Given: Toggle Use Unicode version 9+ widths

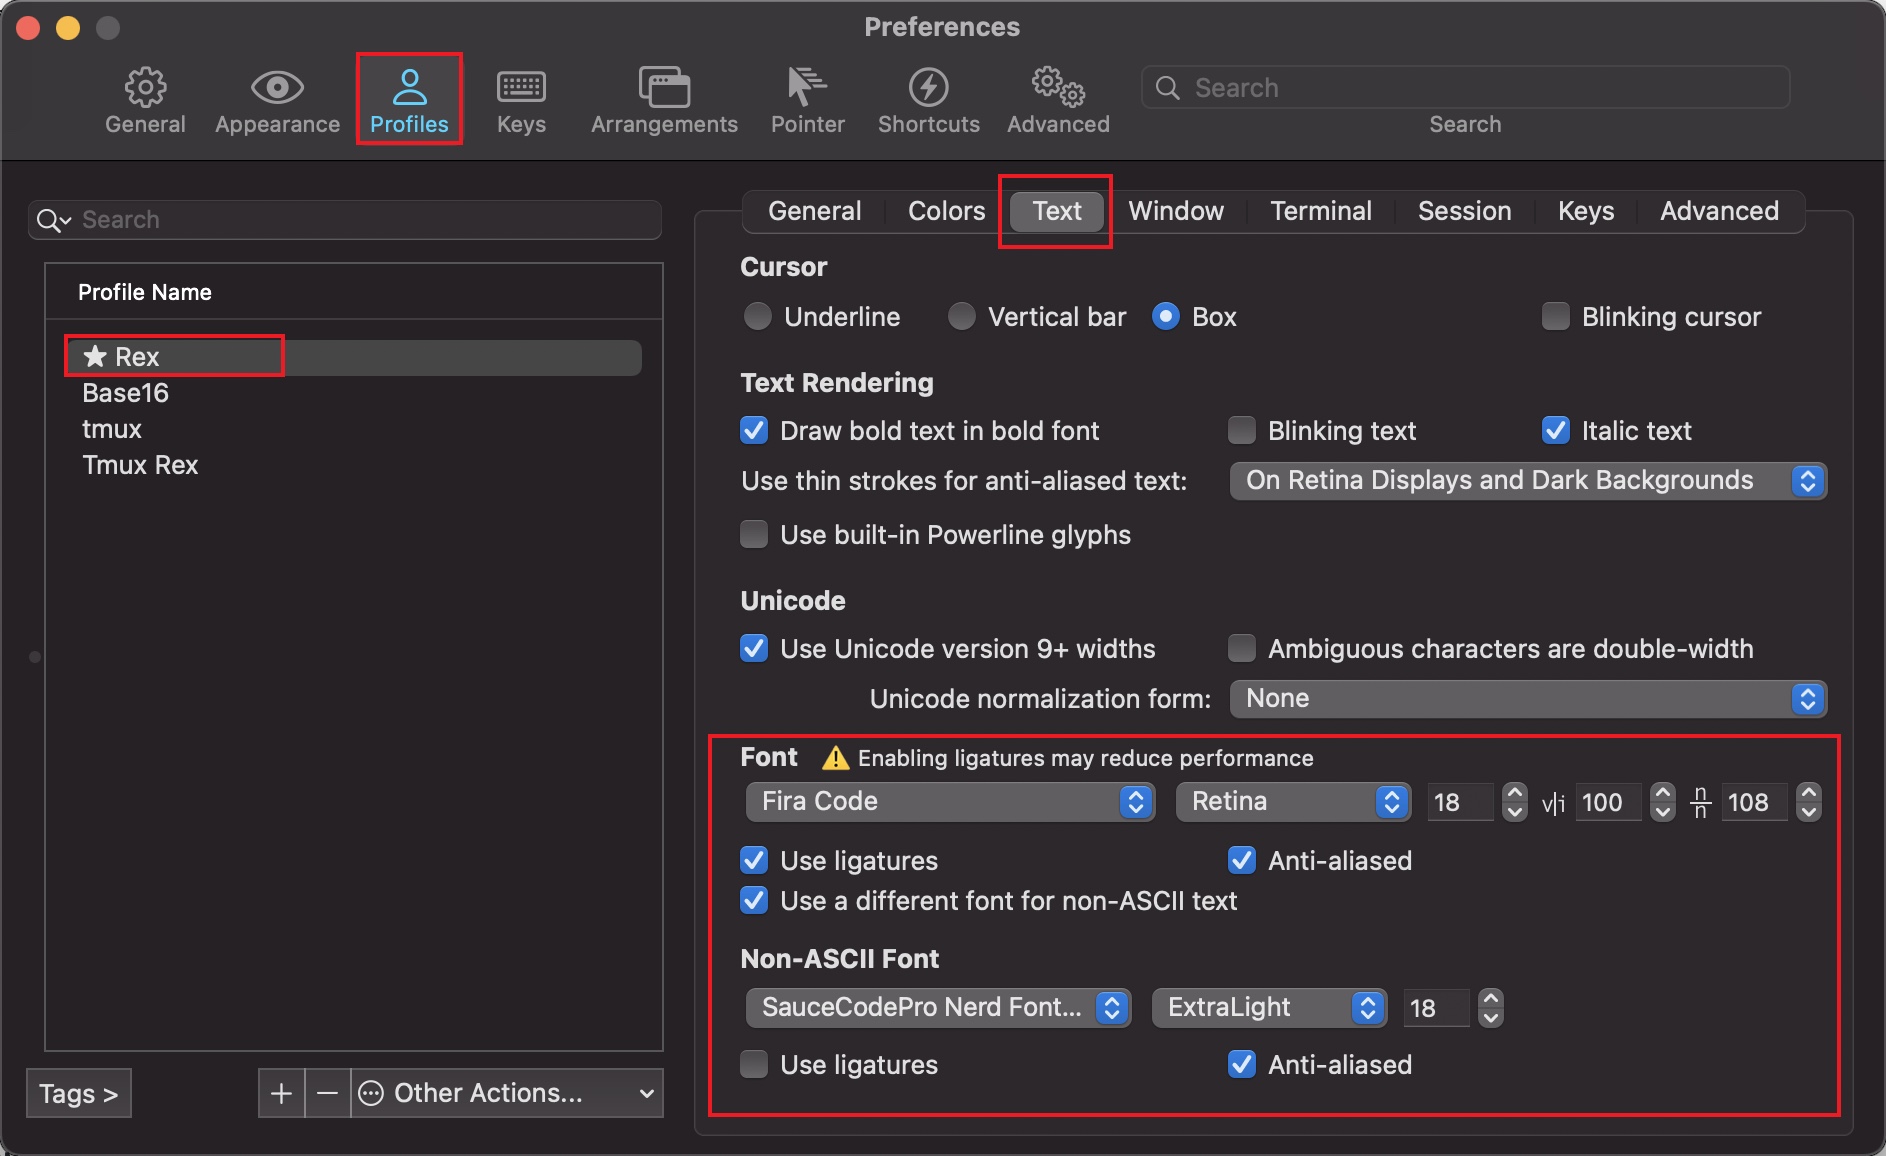Looking at the screenshot, I should pos(754,649).
